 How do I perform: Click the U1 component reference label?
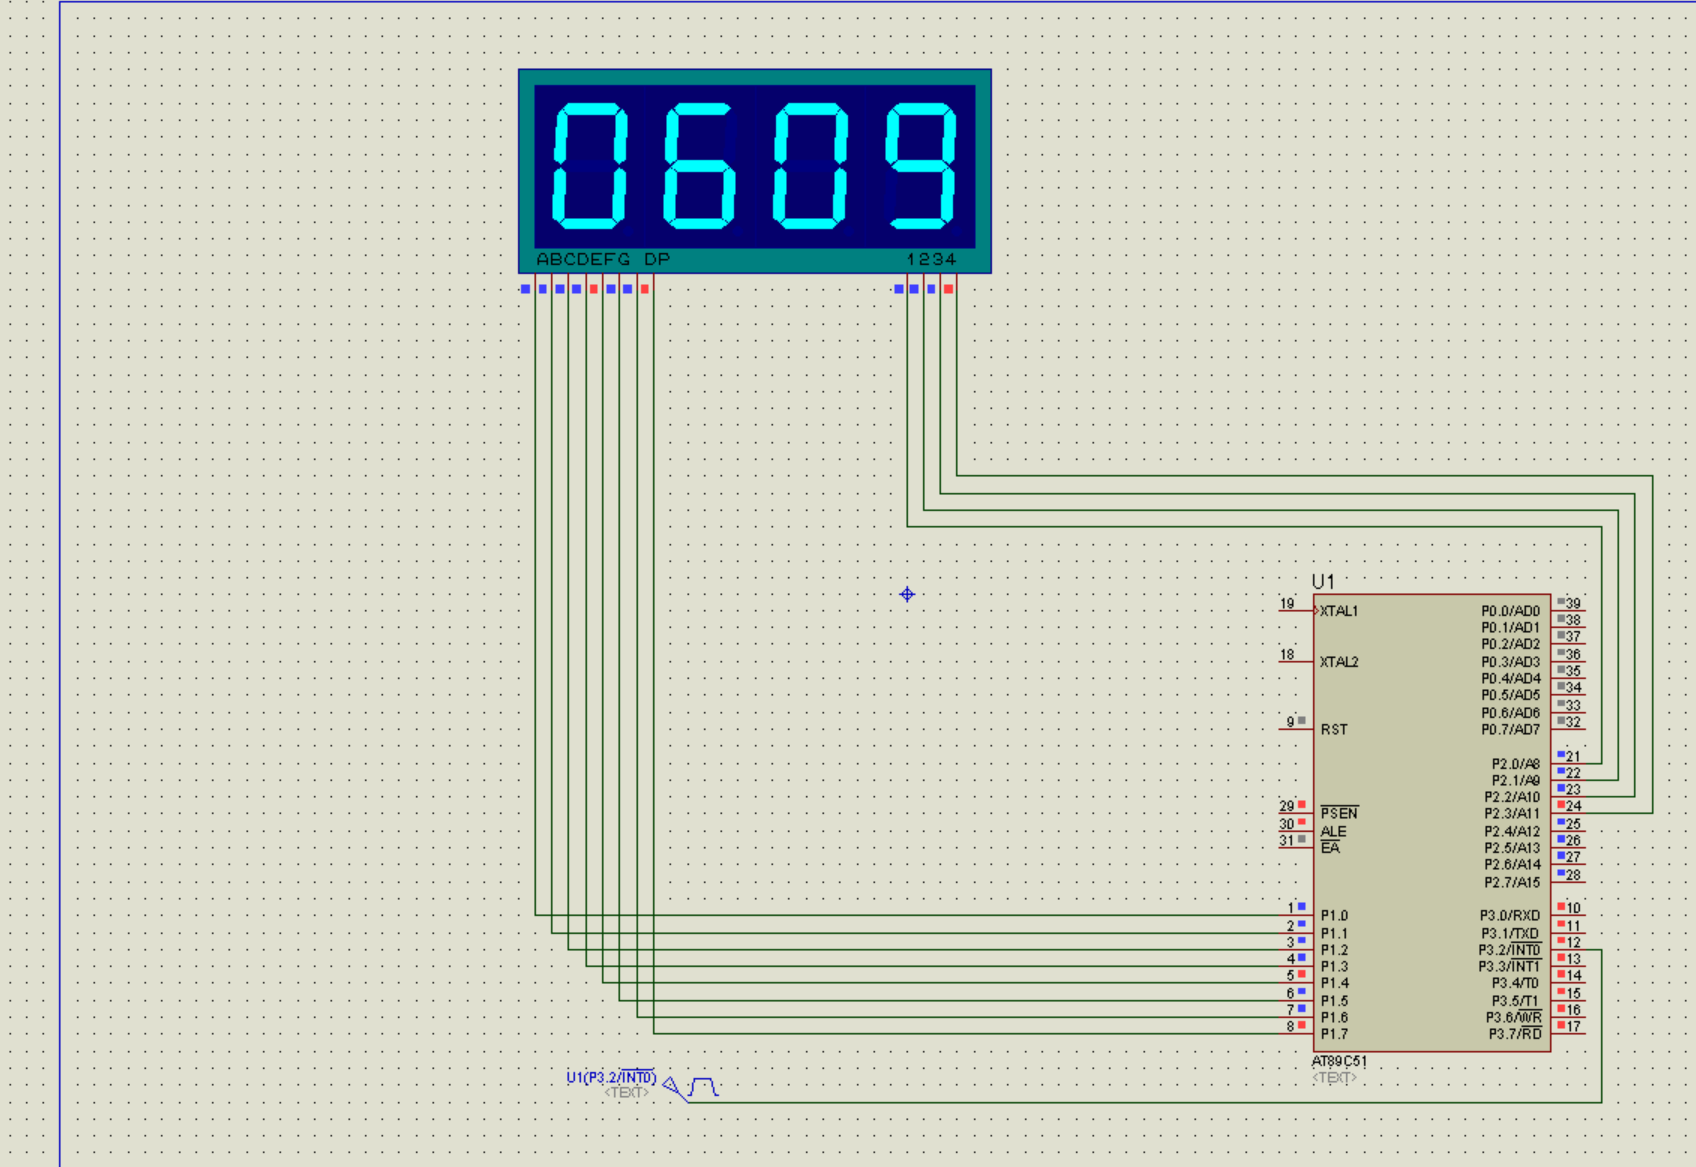point(1323,581)
